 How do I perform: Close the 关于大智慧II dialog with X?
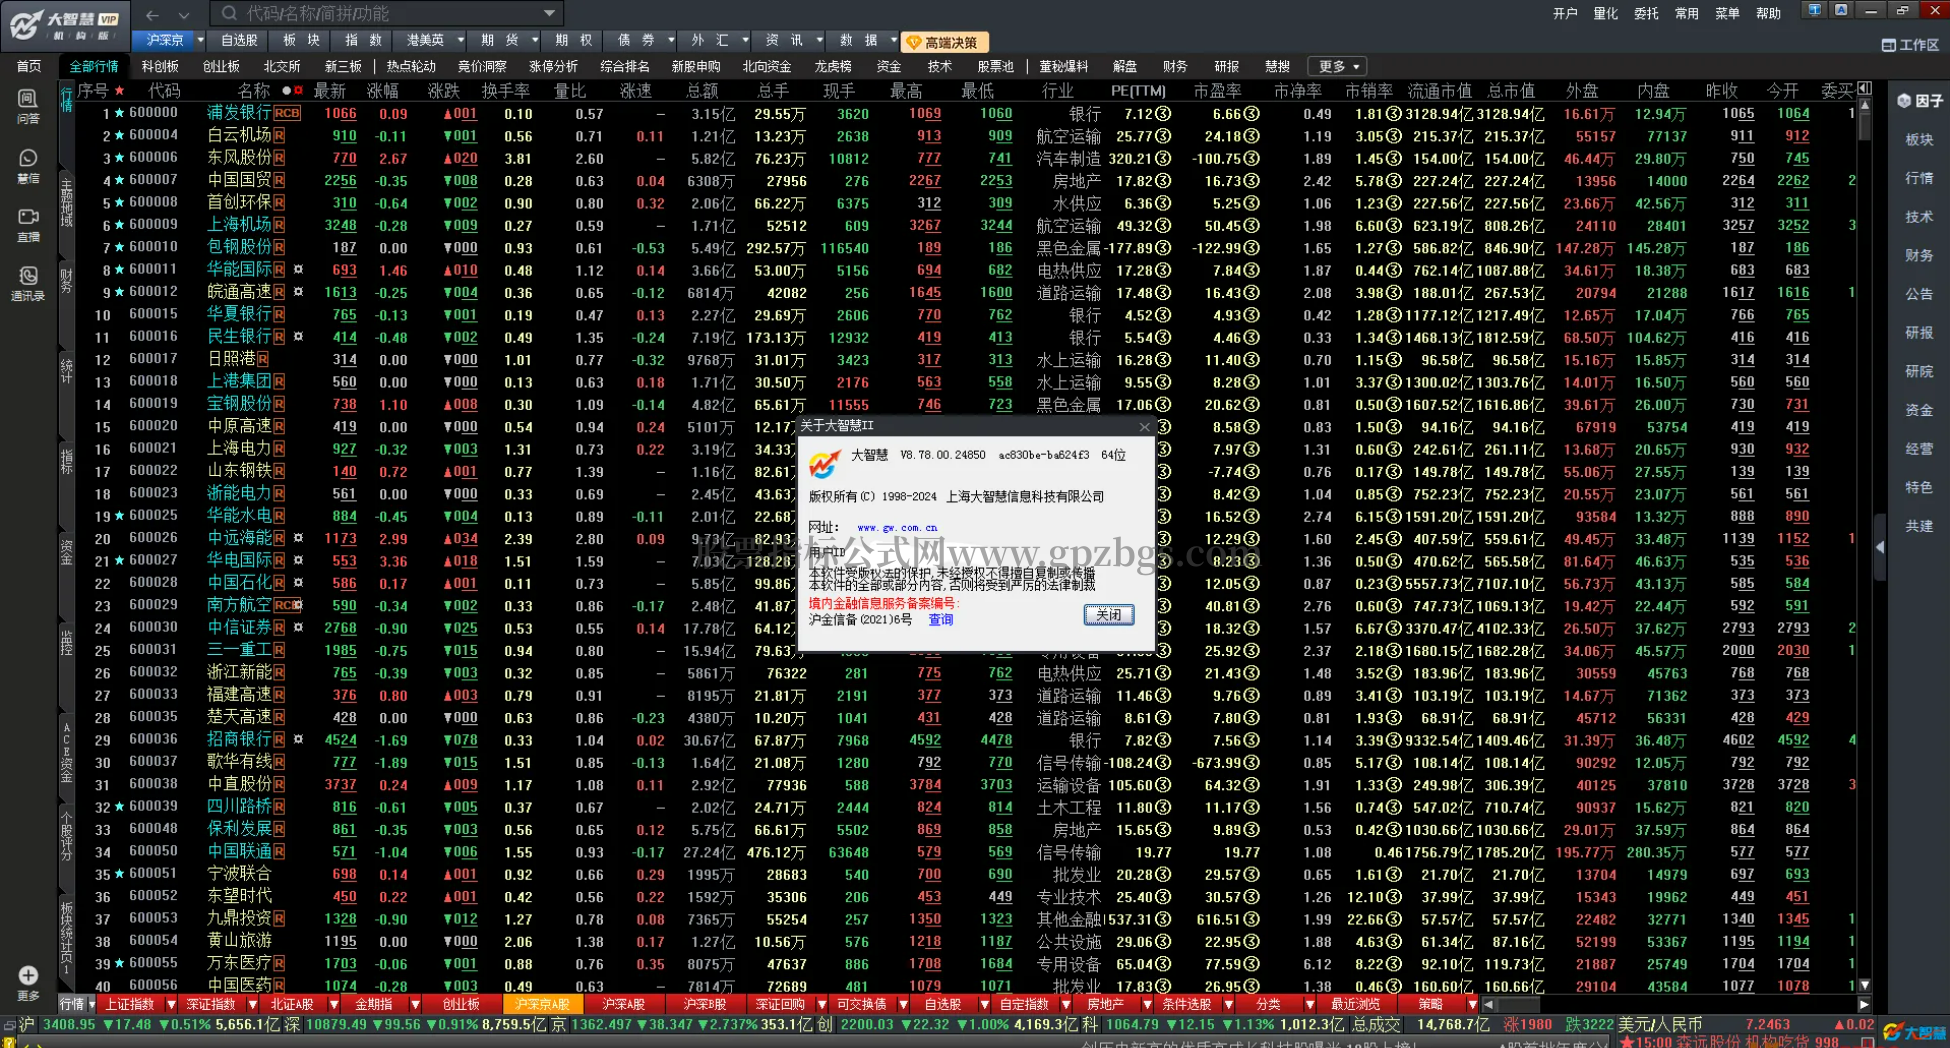click(1144, 427)
